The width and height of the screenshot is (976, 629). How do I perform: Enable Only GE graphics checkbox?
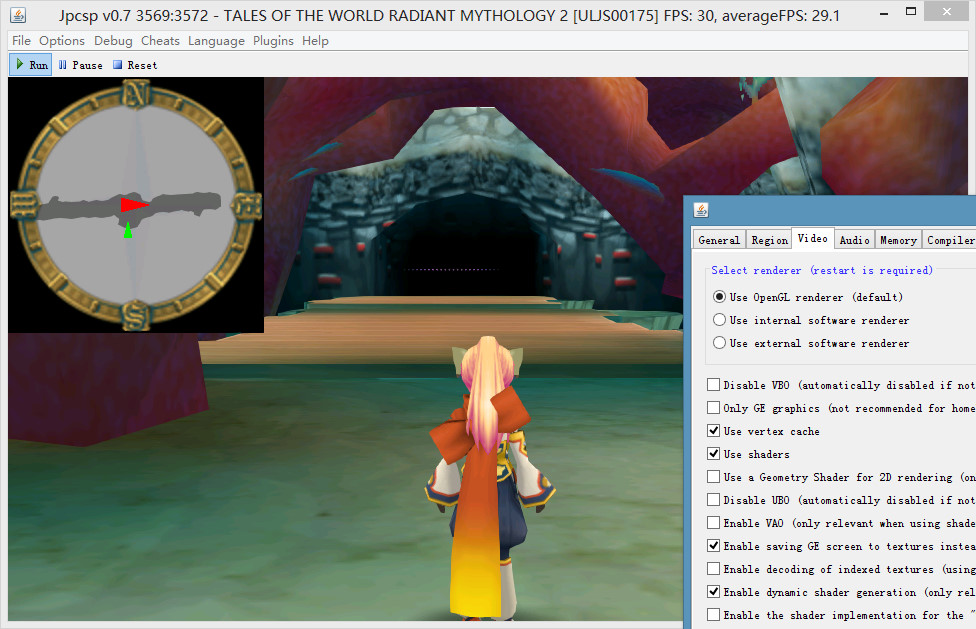click(x=714, y=408)
